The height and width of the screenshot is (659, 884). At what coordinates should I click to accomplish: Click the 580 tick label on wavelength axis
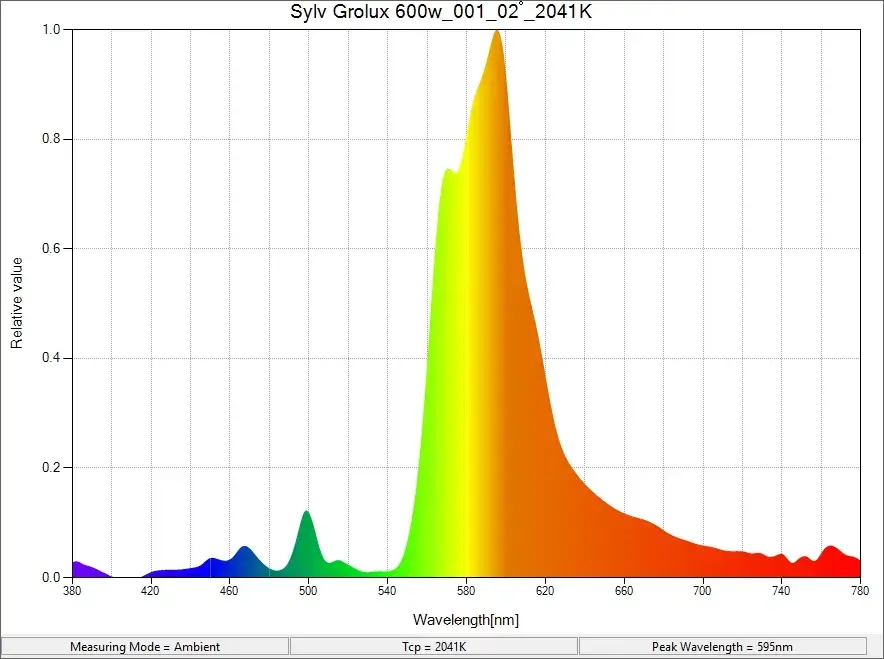[x=466, y=591]
